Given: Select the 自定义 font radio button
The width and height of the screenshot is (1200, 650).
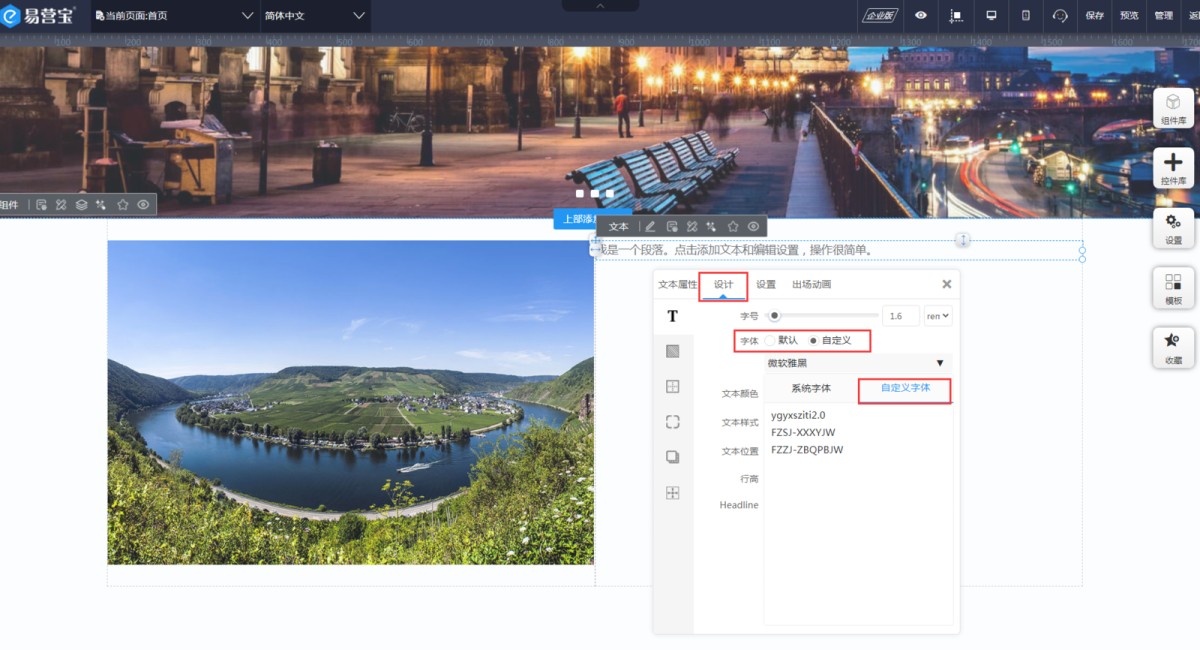Looking at the screenshot, I should 814,340.
